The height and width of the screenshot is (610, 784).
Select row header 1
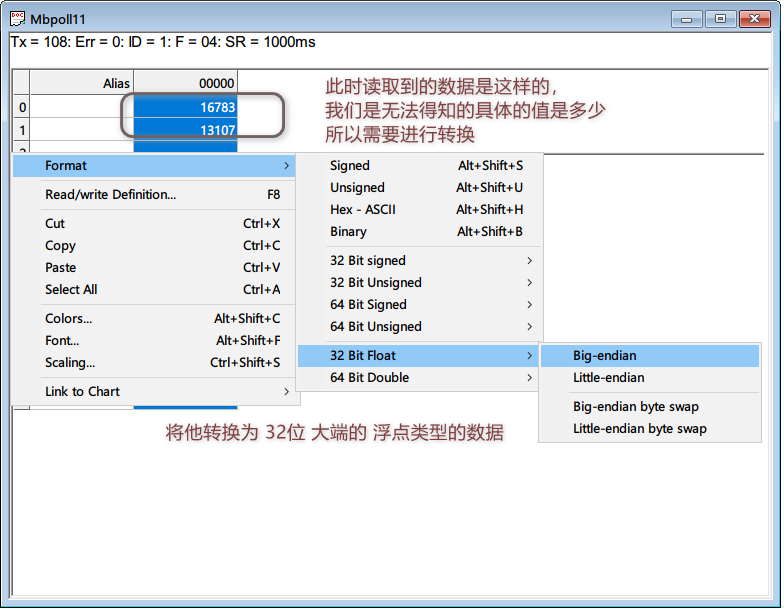pos(22,130)
